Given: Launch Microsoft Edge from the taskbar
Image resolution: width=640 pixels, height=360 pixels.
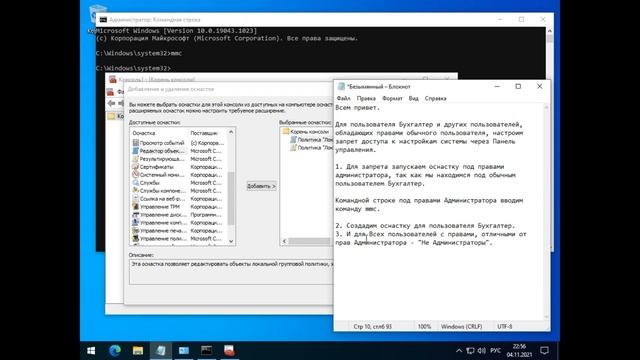Looking at the screenshot, I should click(x=115, y=351).
